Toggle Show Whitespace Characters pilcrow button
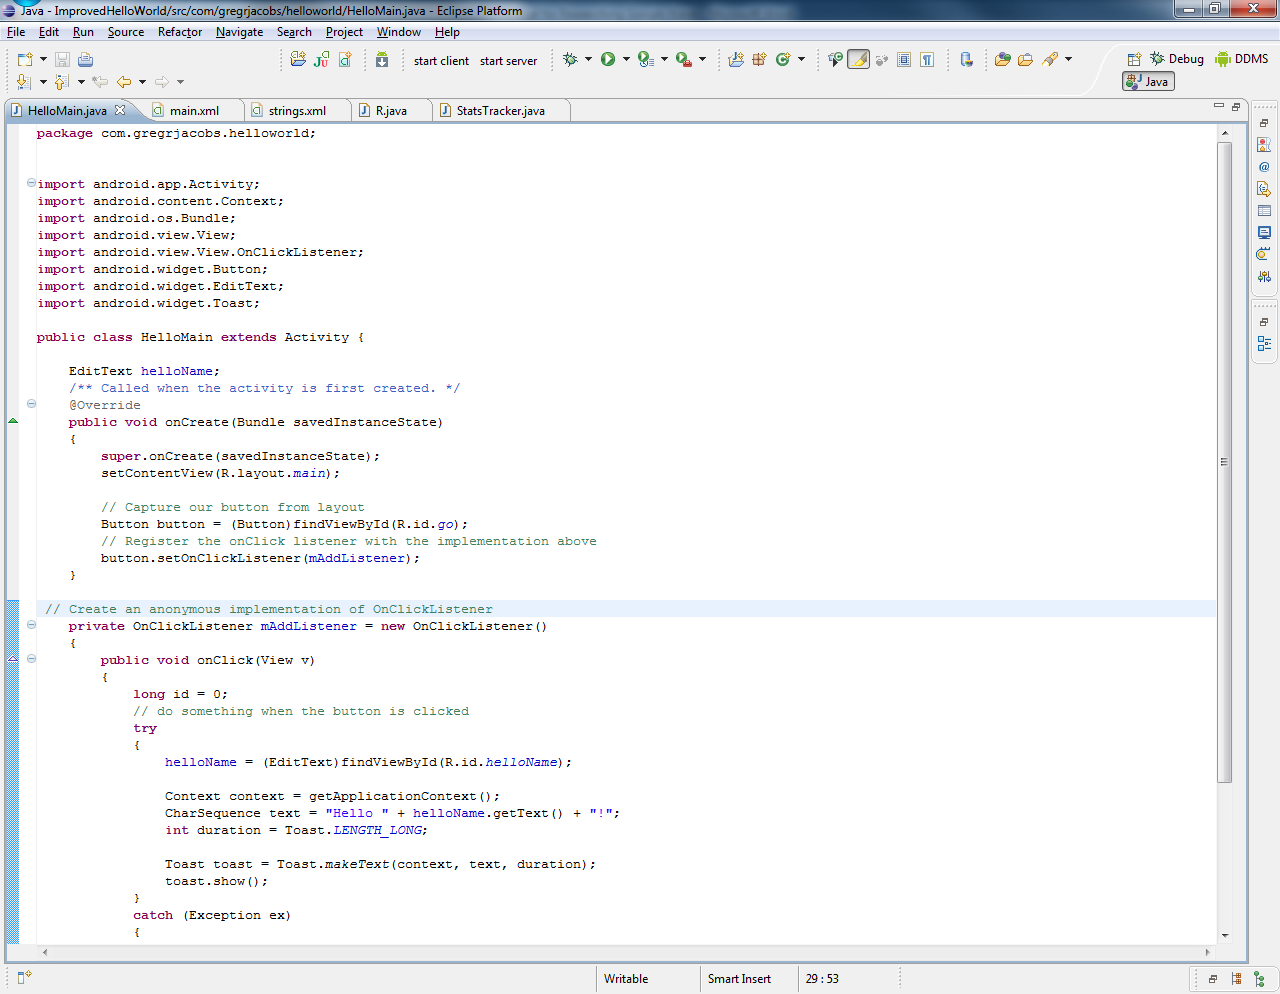The height and width of the screenshot is (994, 1280). tap(927, 60)
